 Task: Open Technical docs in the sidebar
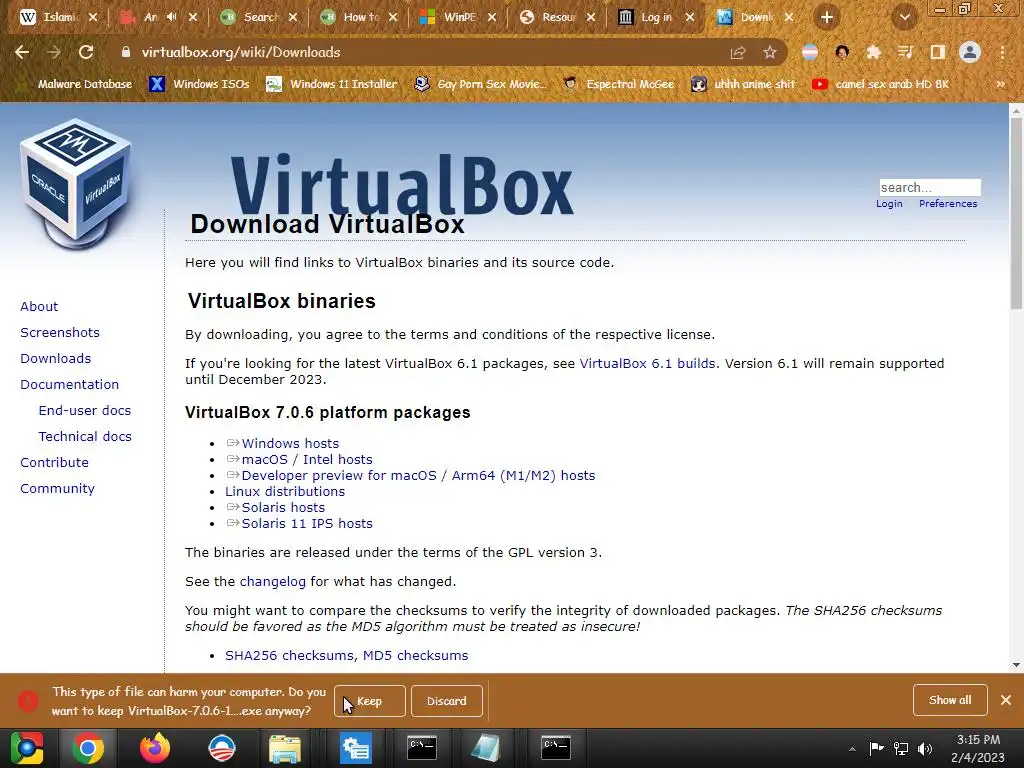coord(85,436)
